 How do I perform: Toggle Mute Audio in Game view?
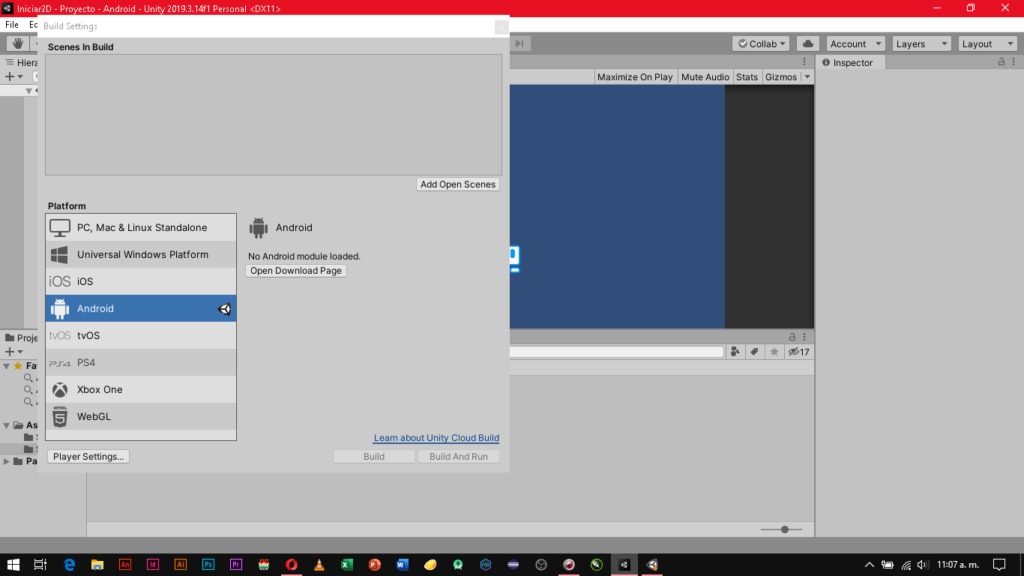coord(705,77)
